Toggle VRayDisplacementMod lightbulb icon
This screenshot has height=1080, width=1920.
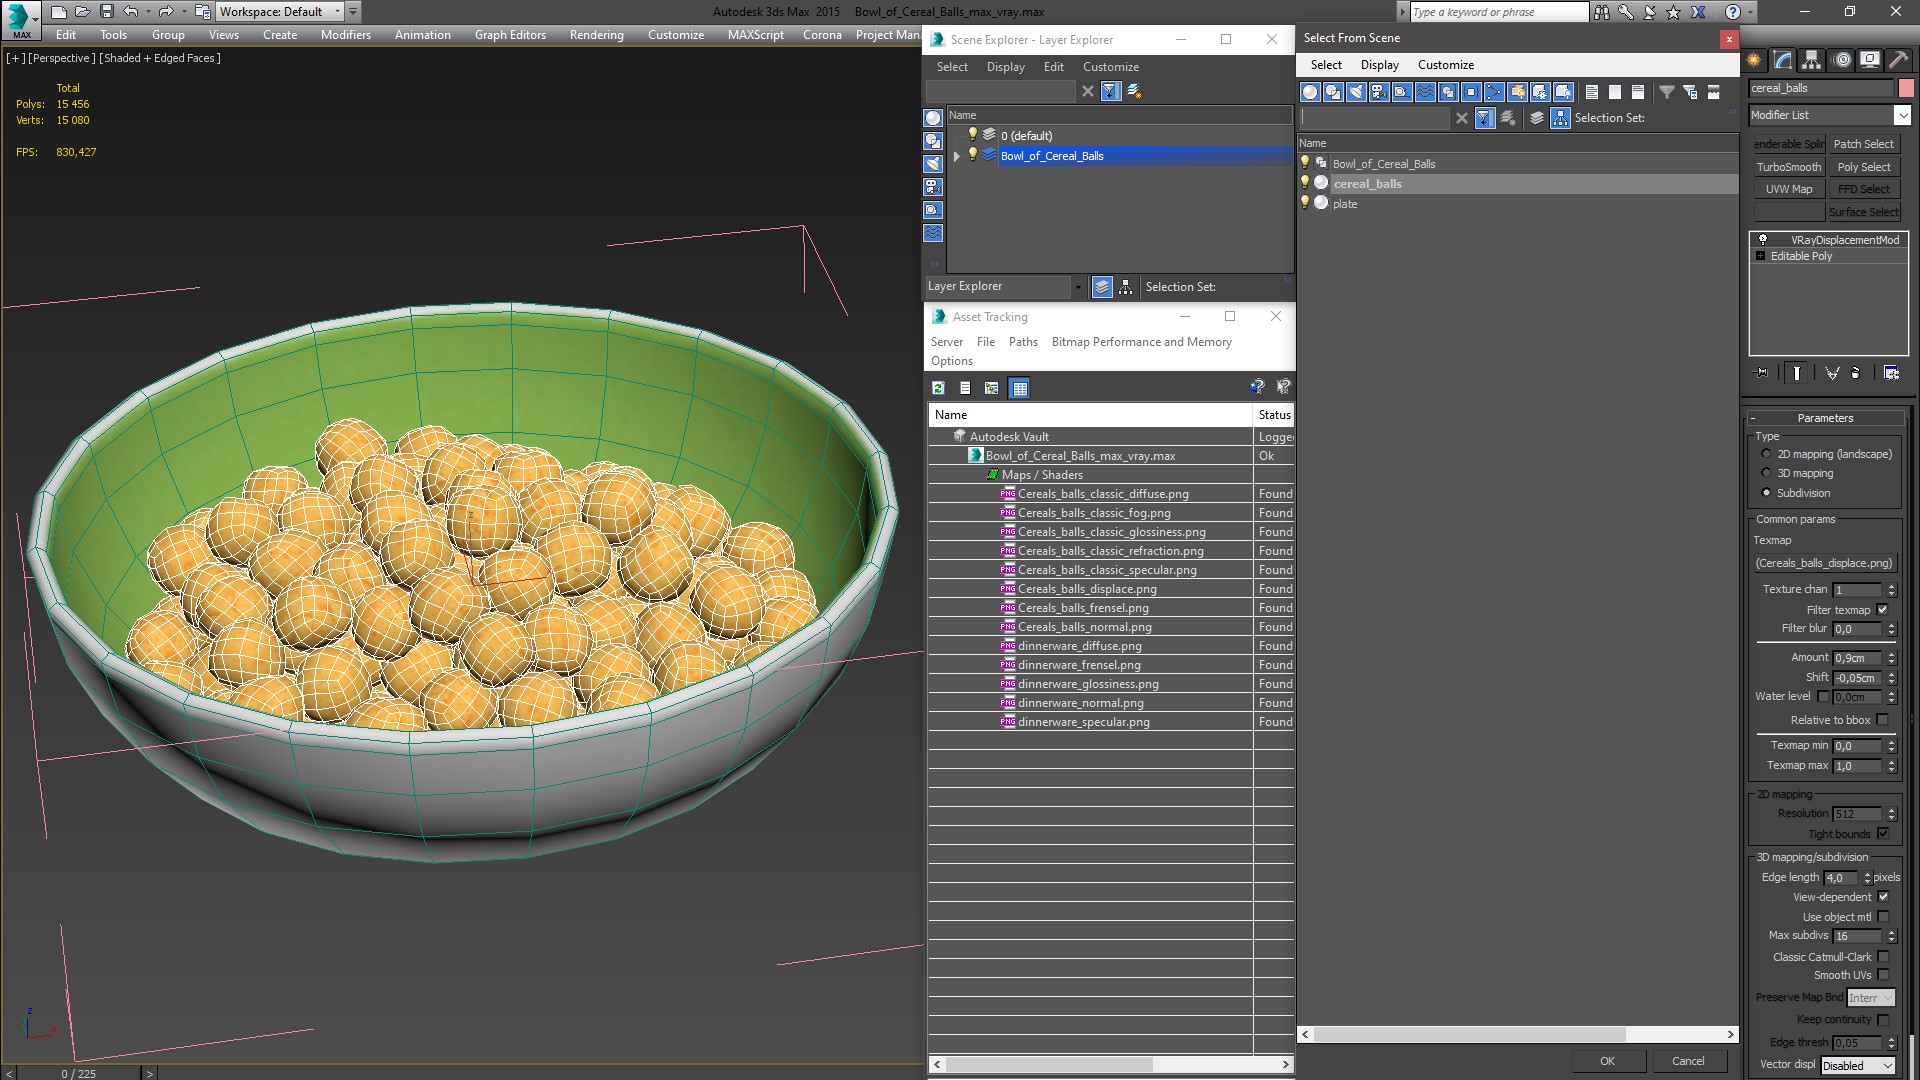1763,240
